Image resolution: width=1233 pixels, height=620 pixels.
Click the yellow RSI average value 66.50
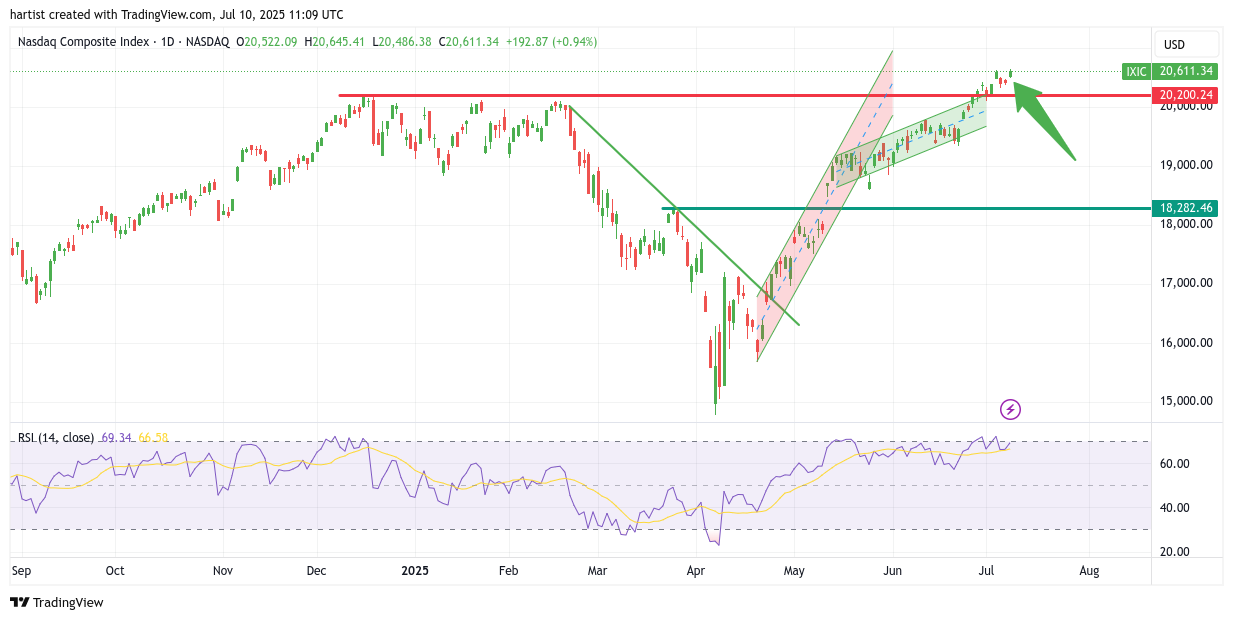point(153,438)
